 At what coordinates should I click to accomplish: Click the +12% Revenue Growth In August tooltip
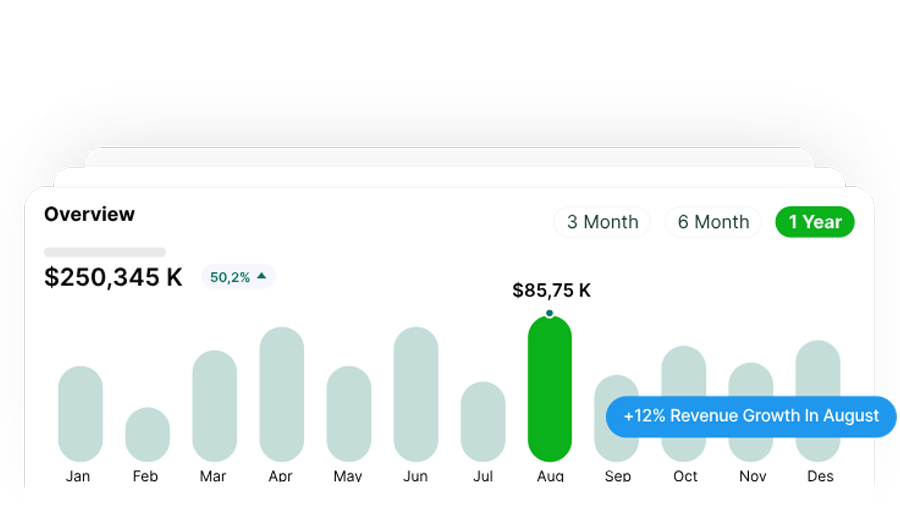pos(751,416)
